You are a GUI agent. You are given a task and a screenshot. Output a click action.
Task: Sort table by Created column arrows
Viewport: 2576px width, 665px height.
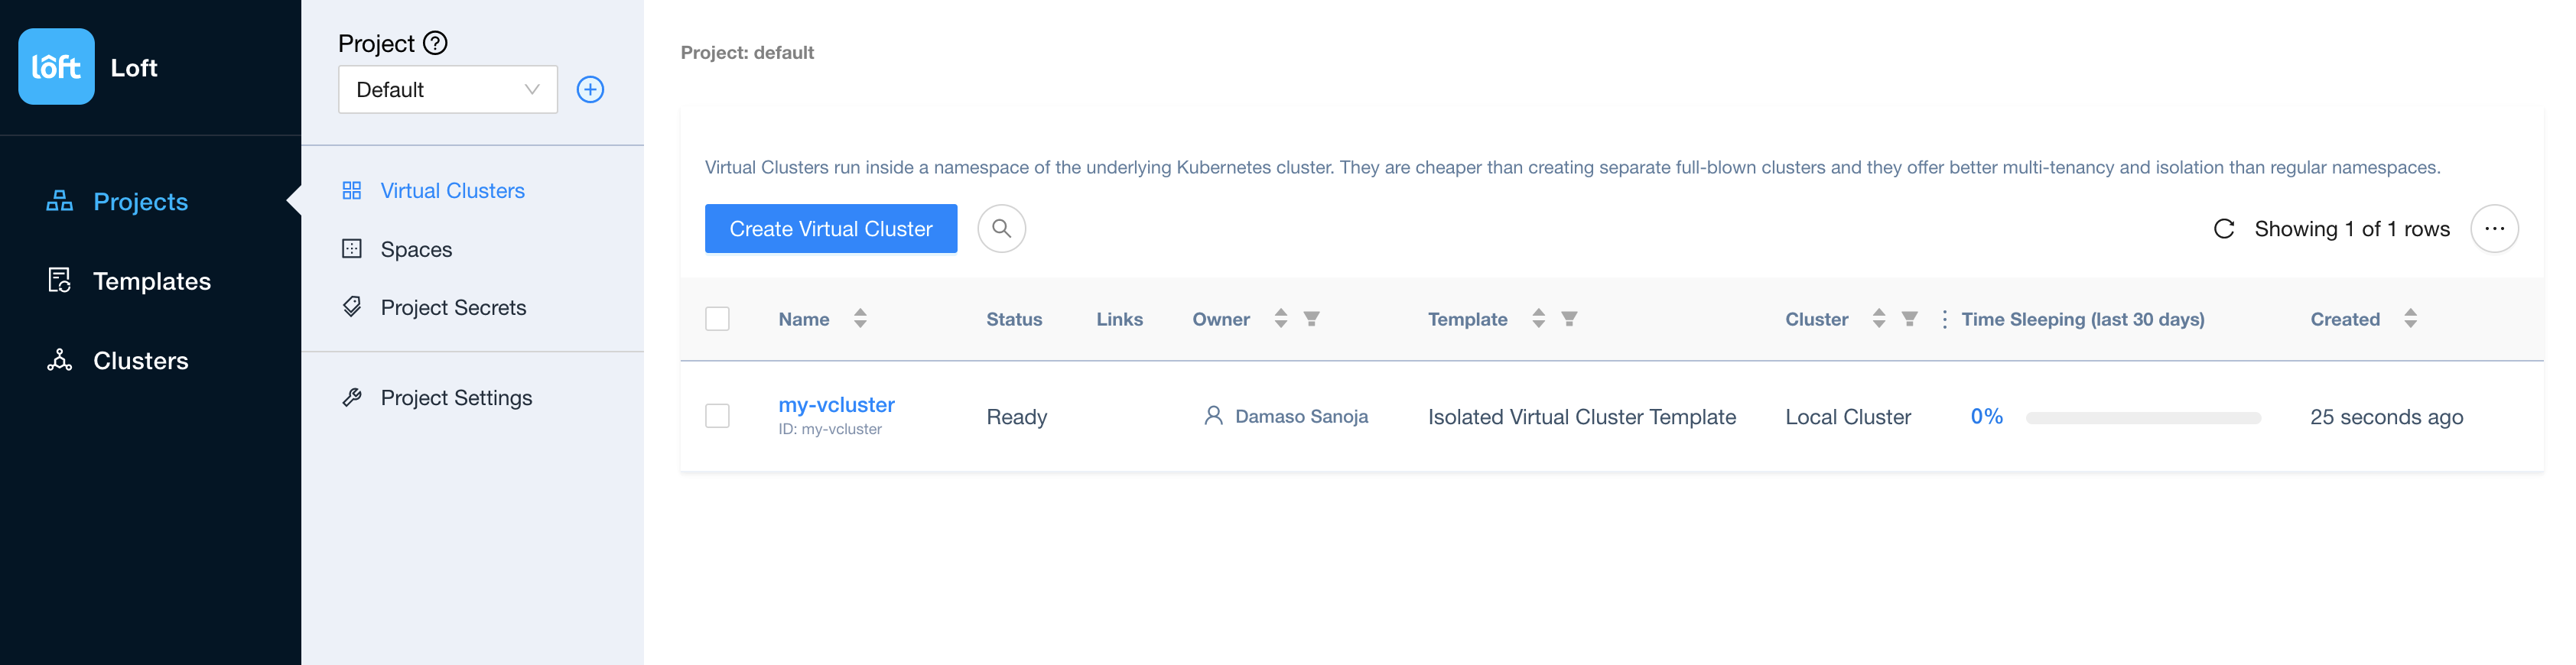tap(2410, 319)
